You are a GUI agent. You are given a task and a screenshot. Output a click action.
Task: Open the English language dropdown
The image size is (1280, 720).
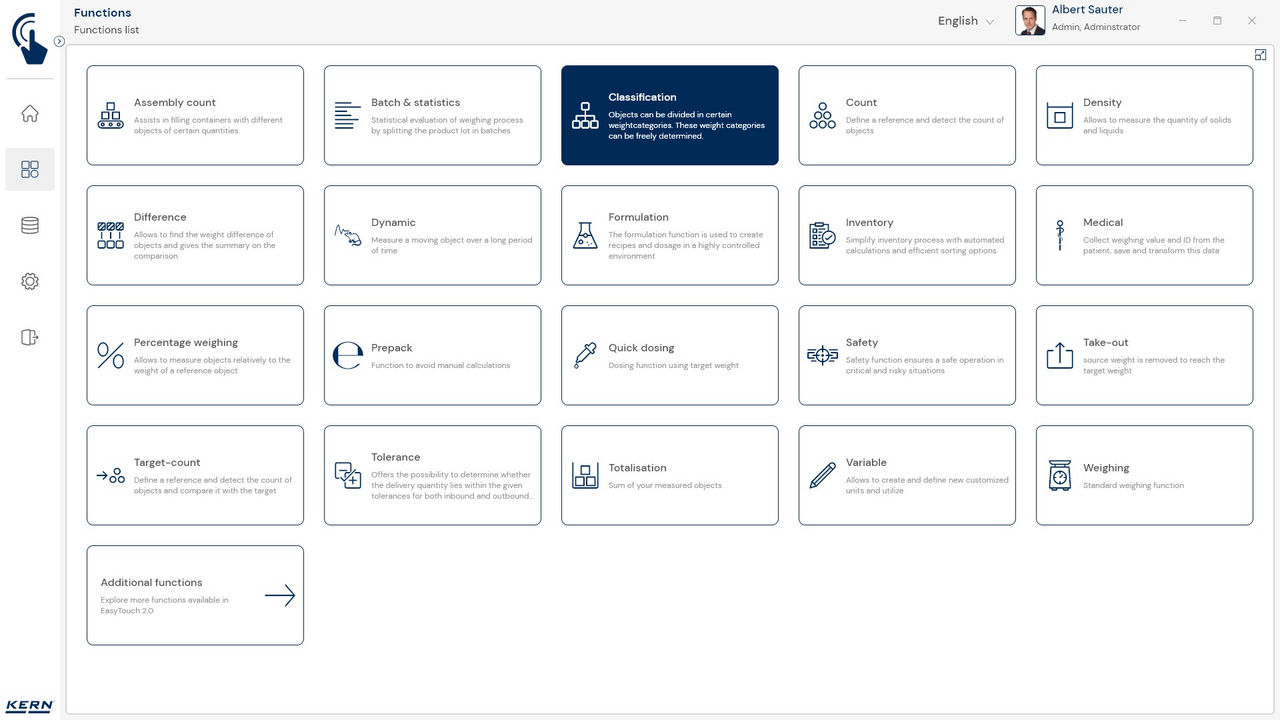tap(965, 21)
